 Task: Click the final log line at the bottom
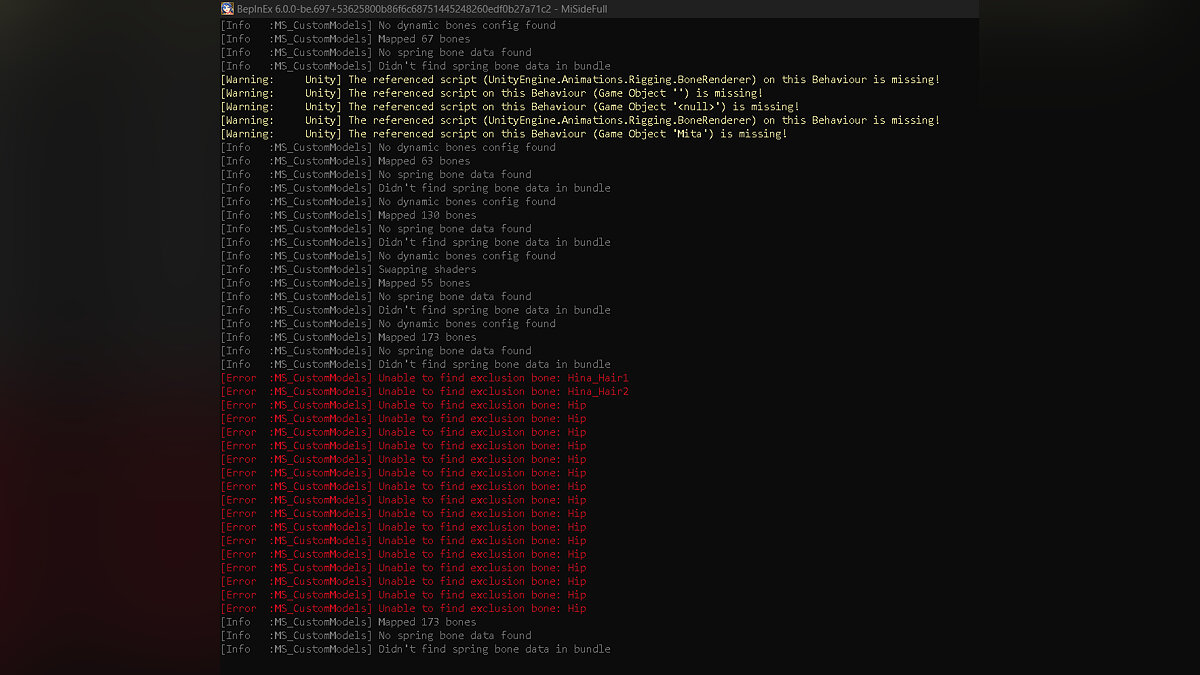tap(494, 649)
